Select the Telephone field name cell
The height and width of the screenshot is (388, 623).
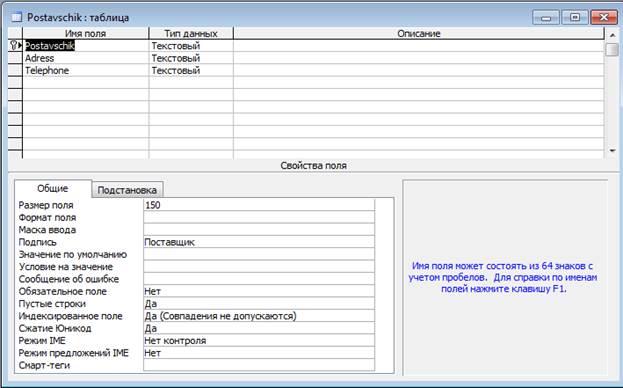coord(86,70)
